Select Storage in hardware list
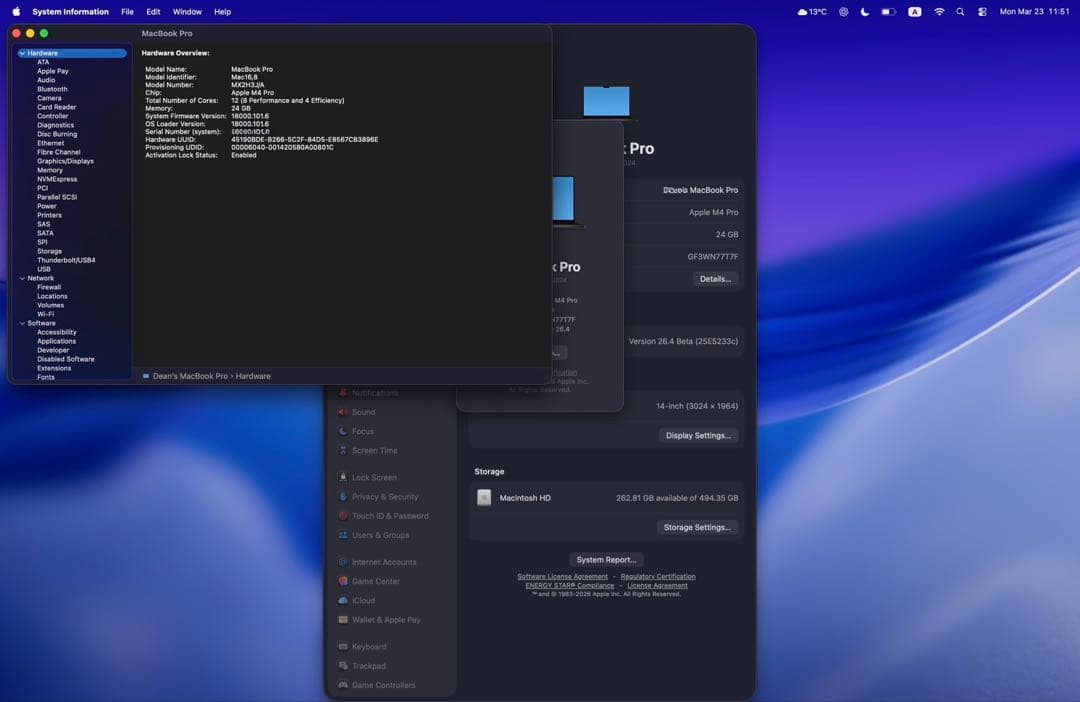Screen dimensions: 1080x702 50,251
